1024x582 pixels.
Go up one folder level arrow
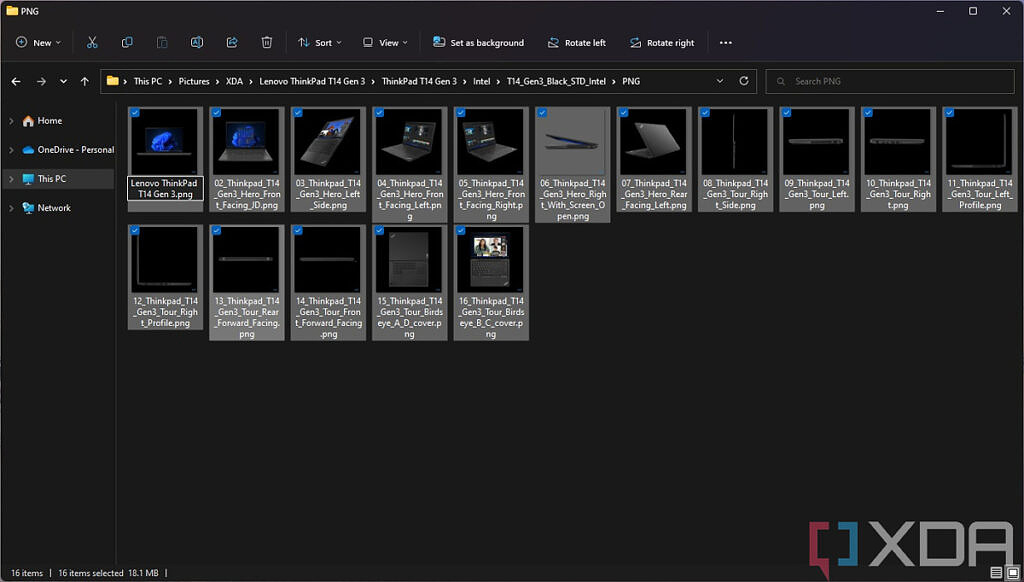[85, 81]
